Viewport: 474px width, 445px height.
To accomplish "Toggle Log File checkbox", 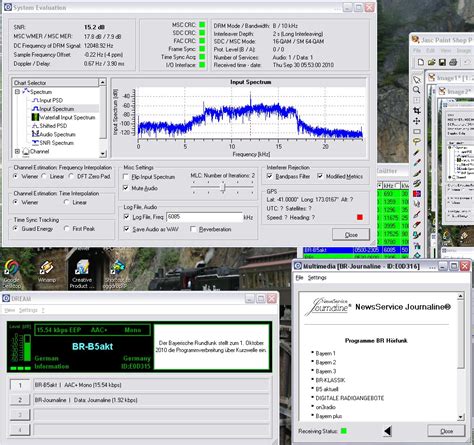I will 127,217.
